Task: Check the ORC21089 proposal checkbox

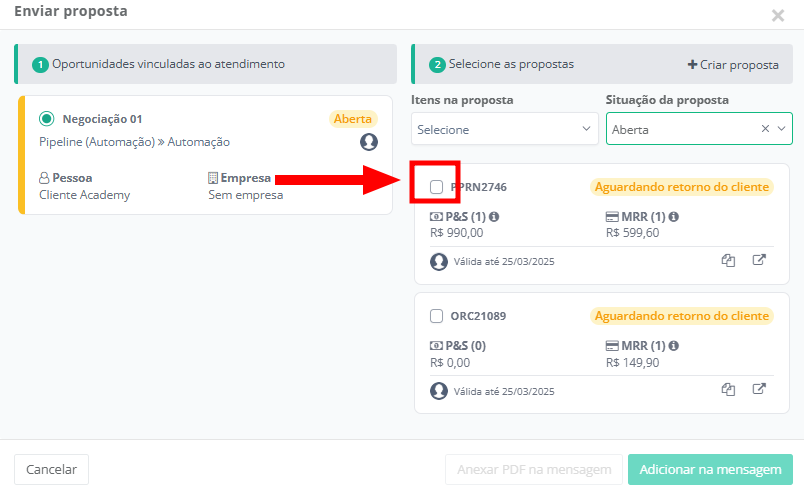Action: point(437,316)
